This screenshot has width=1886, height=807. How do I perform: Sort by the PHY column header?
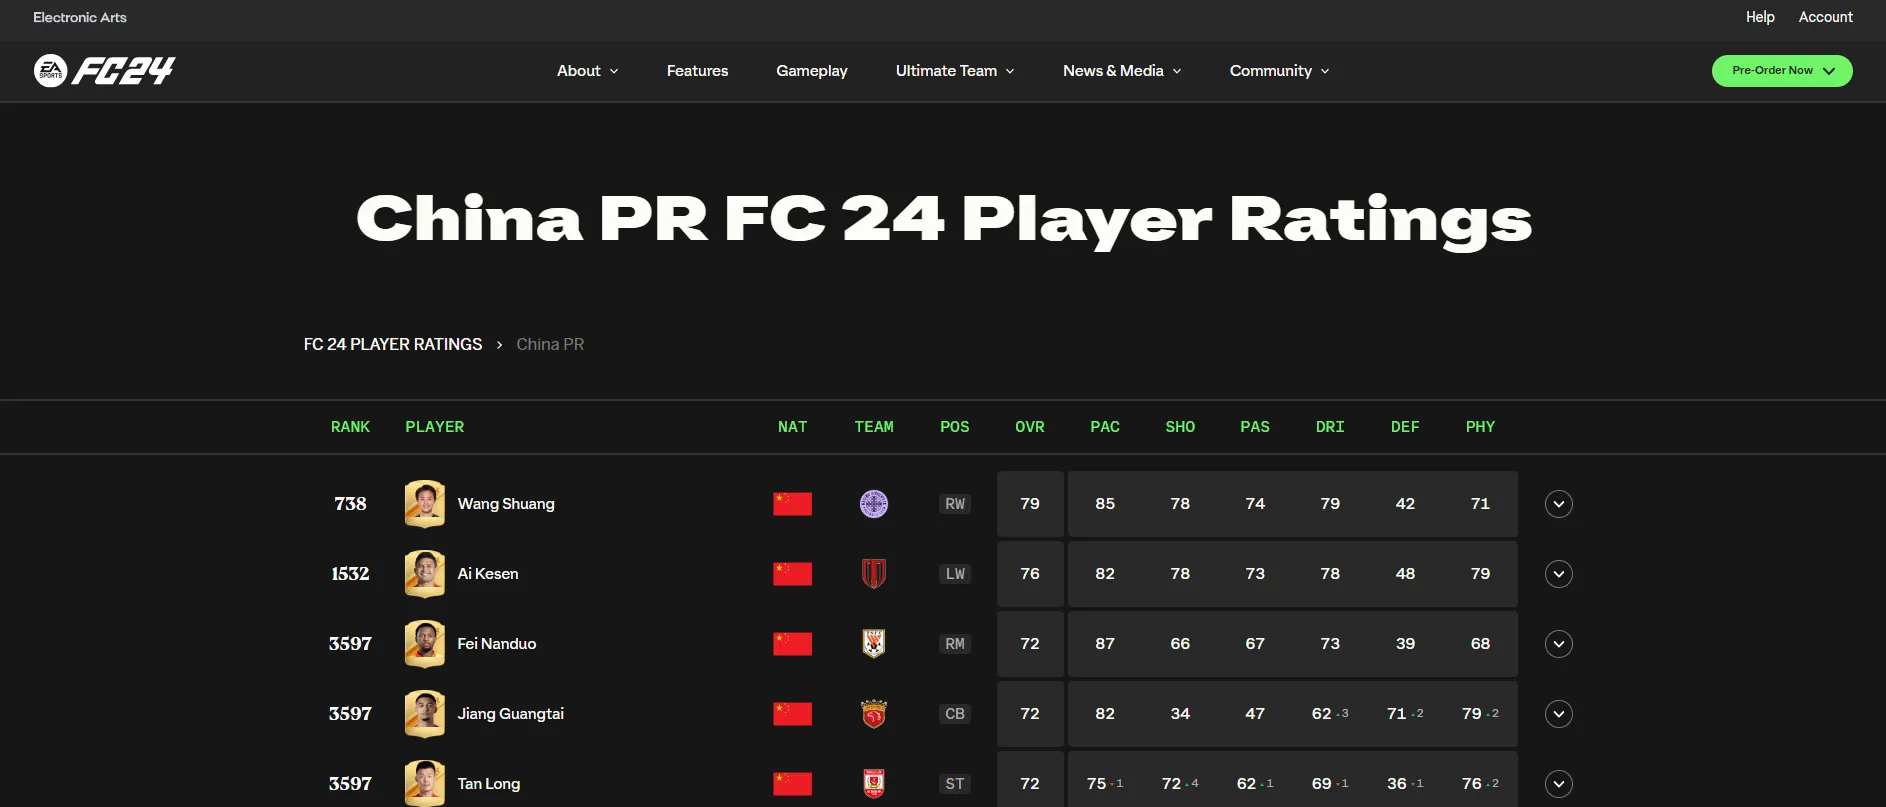coord(1480,427)
